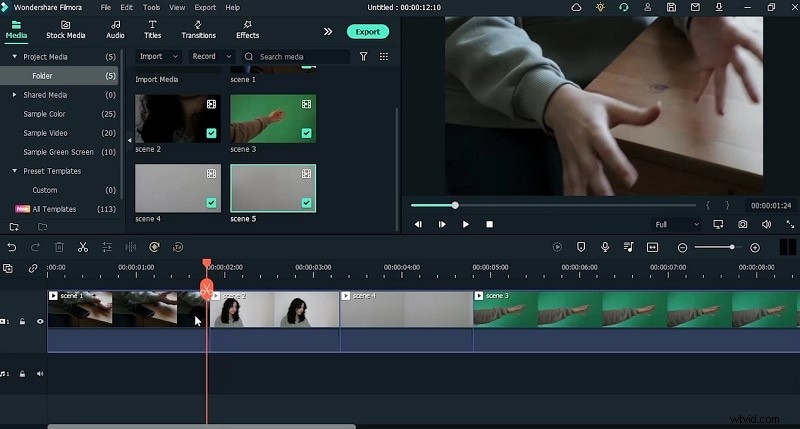This screenshot has height=429, width=800.
Task: Open the Stock Media tab
Action: tap(65, 30)
